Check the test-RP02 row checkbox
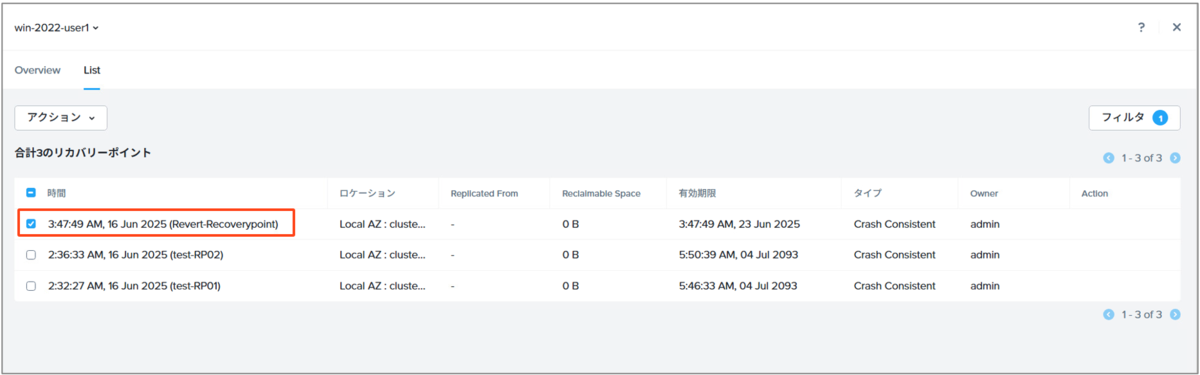This screenshot has height=375, width=1200. pyautogui.click(x=31, y=255)
